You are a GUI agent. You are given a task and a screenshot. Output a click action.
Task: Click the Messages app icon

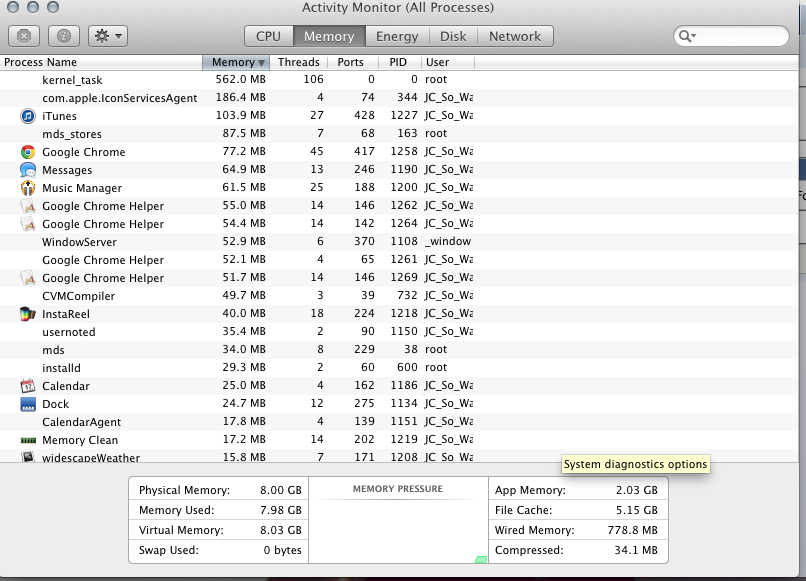tap(28, 170)
